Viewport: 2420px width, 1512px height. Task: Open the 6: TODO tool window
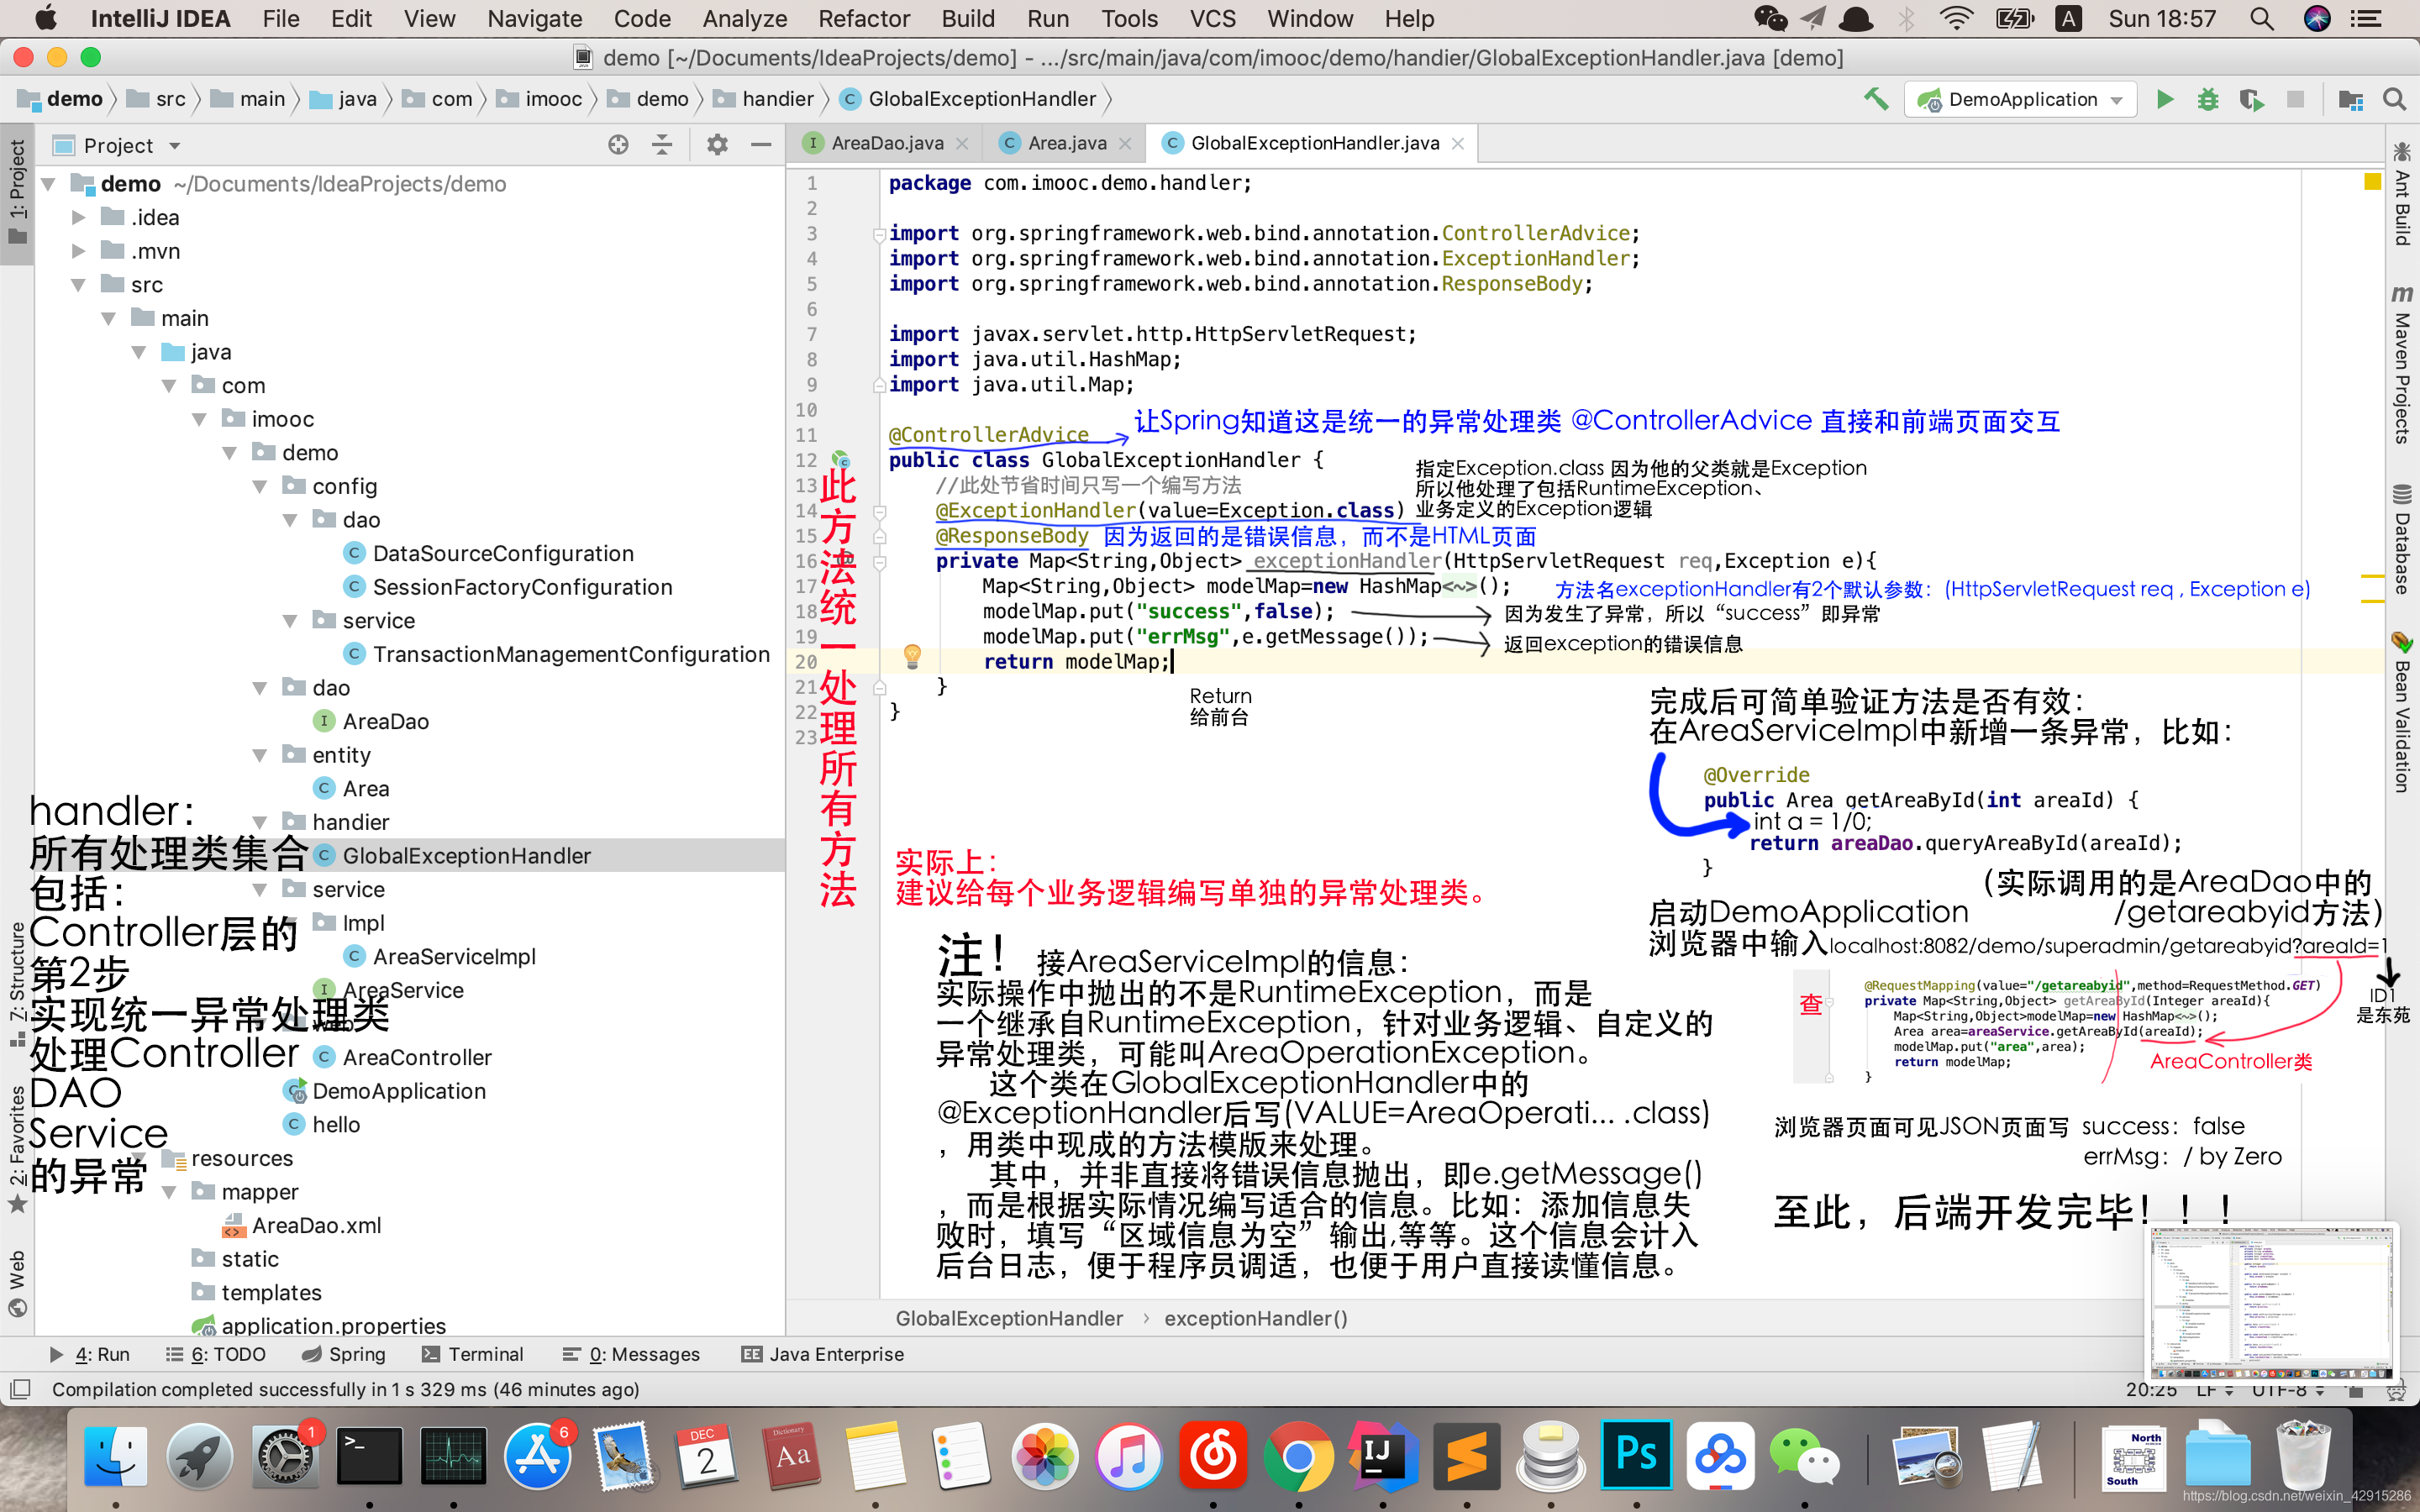[215, 1354]
